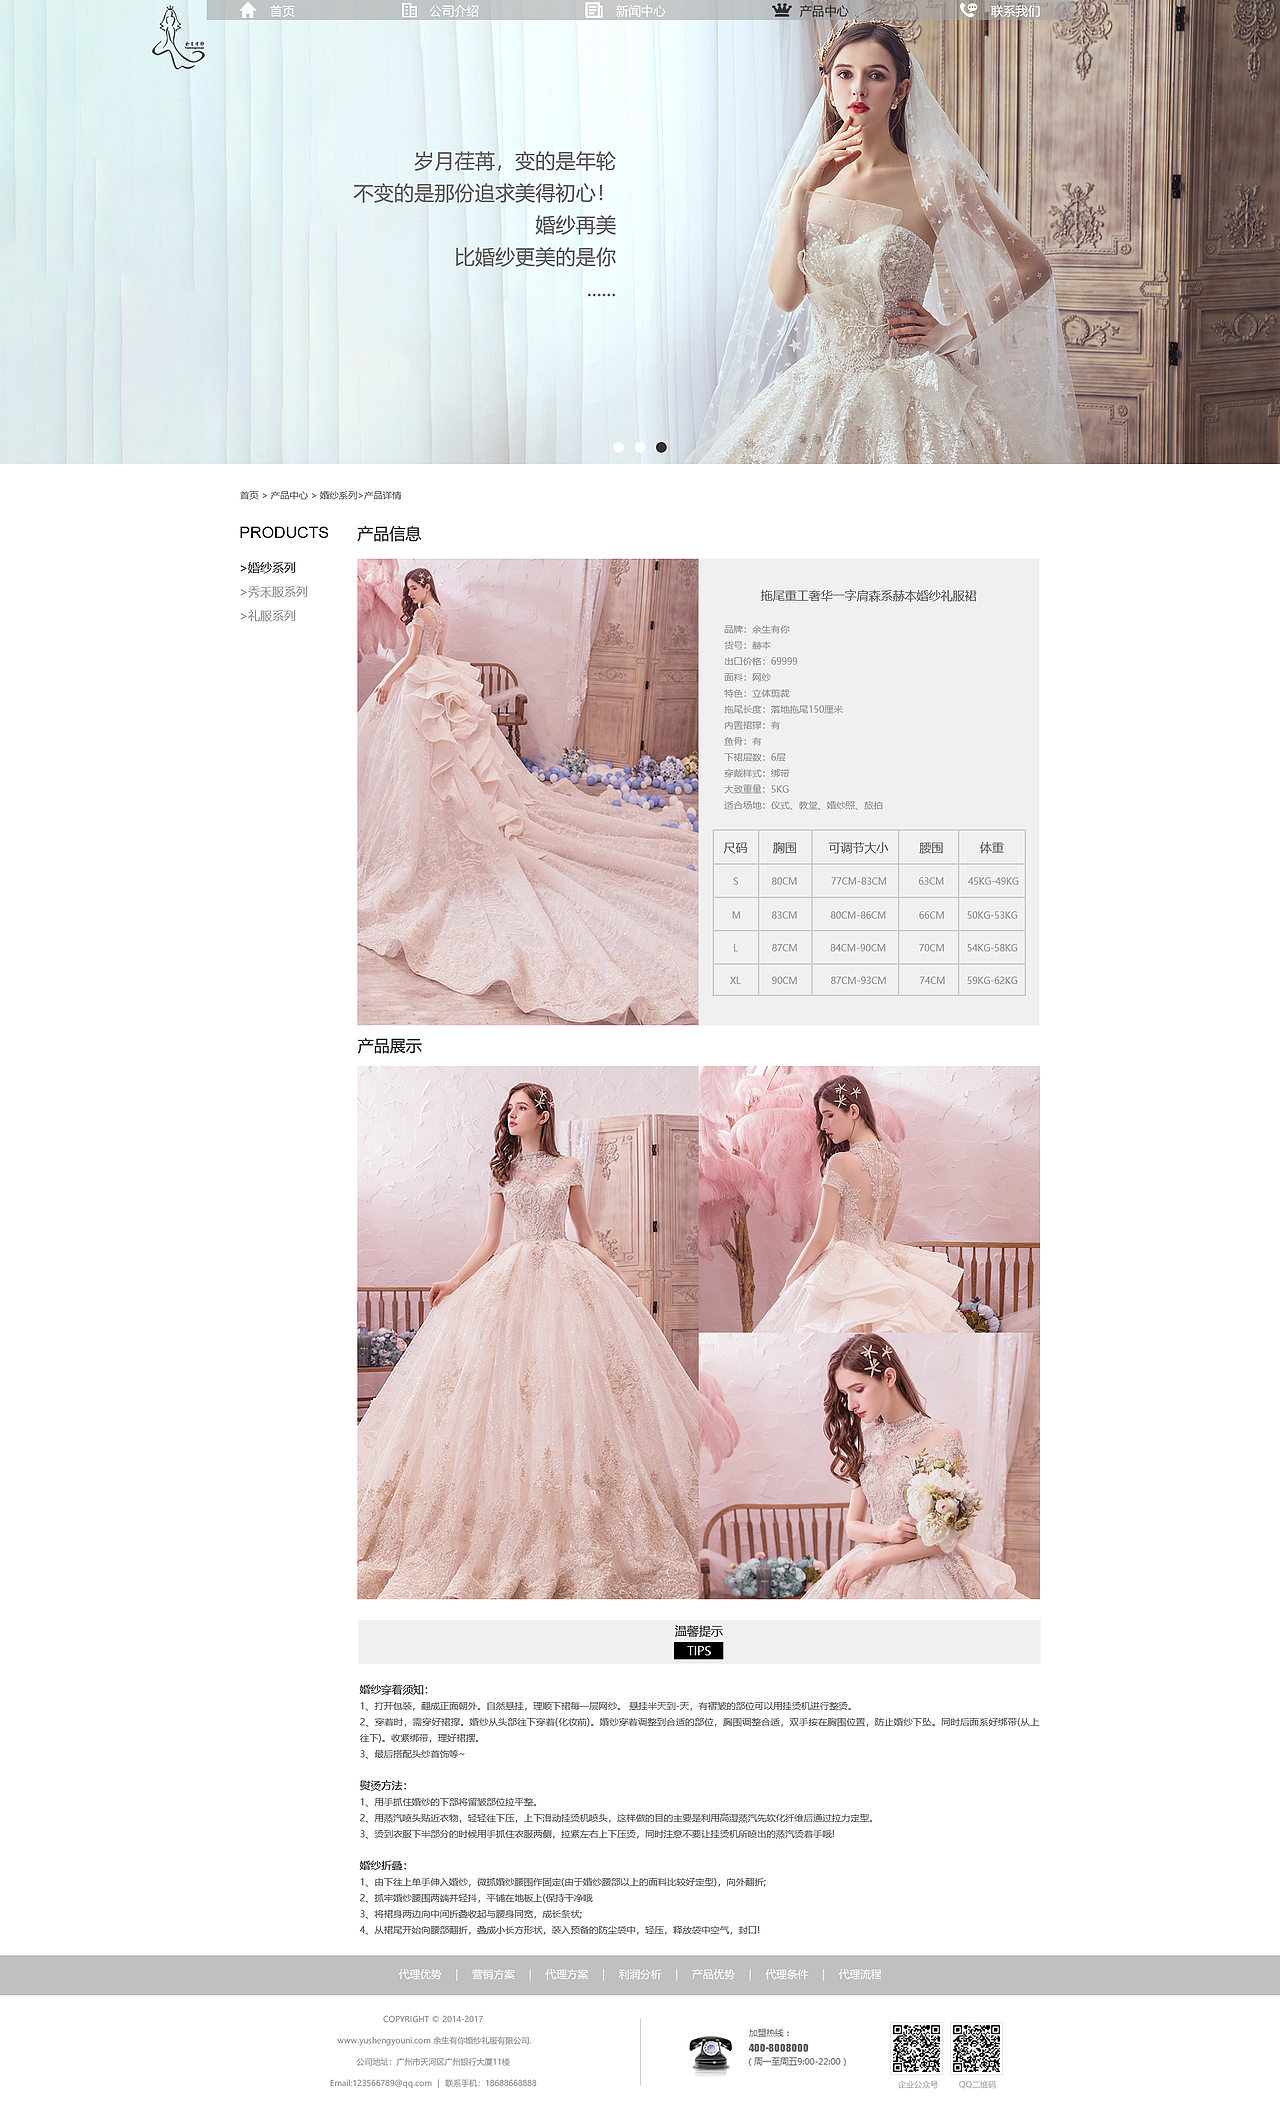
Task: Click the 84CM-90CM cell in L row
Action: coord(857,948)
